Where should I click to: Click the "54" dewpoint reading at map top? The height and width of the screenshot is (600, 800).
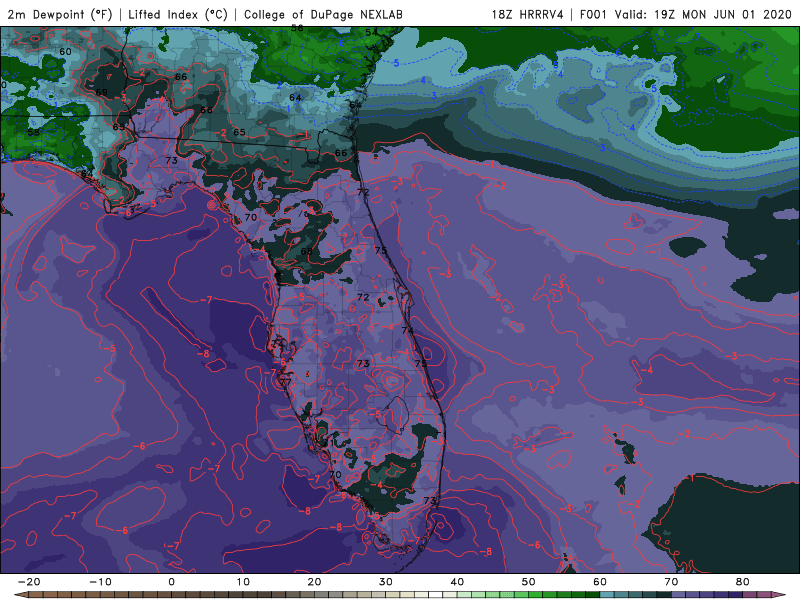(371, 33)
